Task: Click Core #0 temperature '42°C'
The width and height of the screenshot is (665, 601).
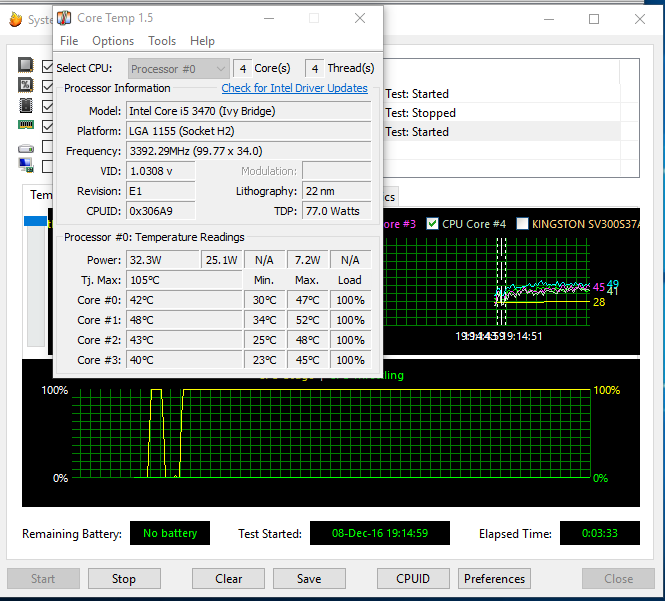Action: click(184, 300)
